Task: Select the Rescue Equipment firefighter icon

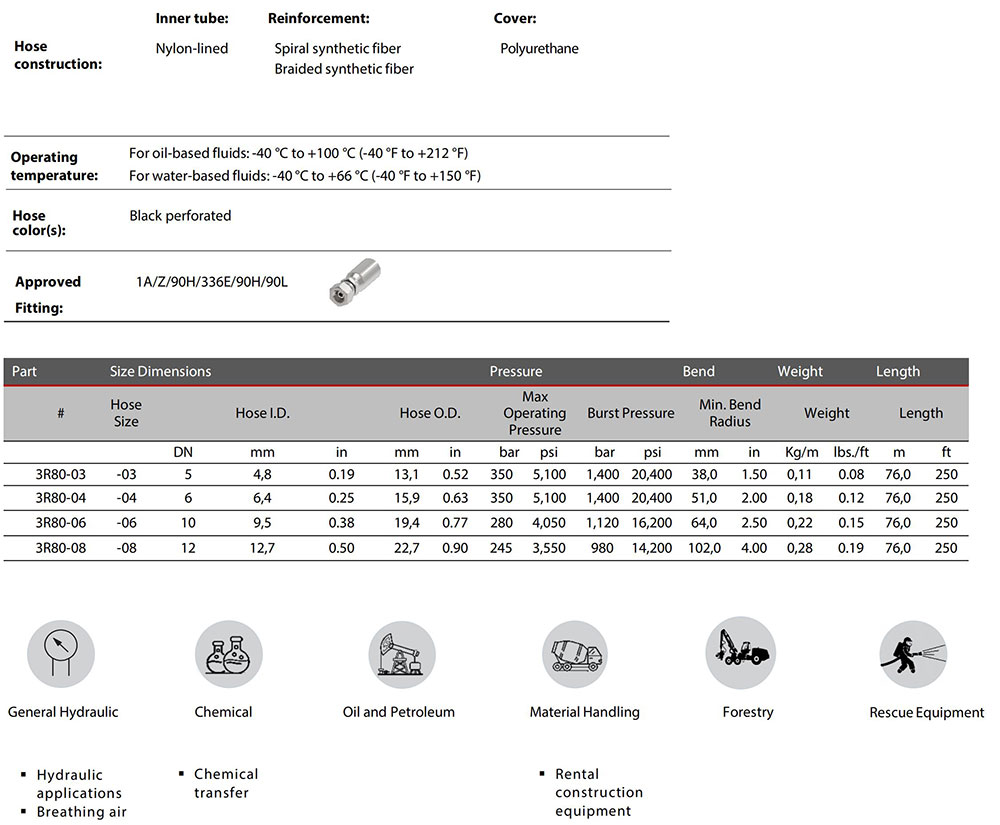Action: (913, 654)
